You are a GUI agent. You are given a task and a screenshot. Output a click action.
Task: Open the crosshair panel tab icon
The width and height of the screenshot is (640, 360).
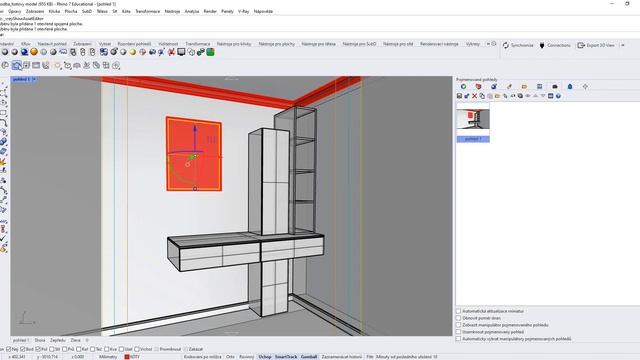(585, 87)
